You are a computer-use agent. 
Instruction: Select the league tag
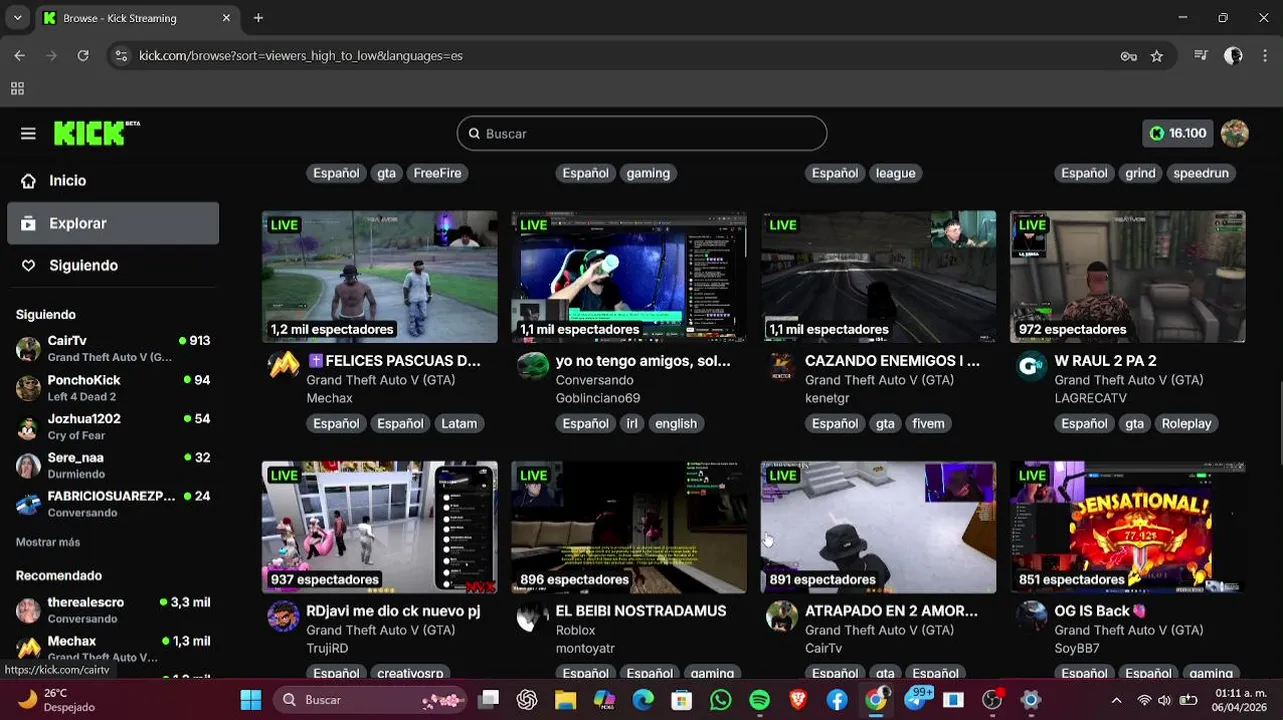tap(895, 173)
